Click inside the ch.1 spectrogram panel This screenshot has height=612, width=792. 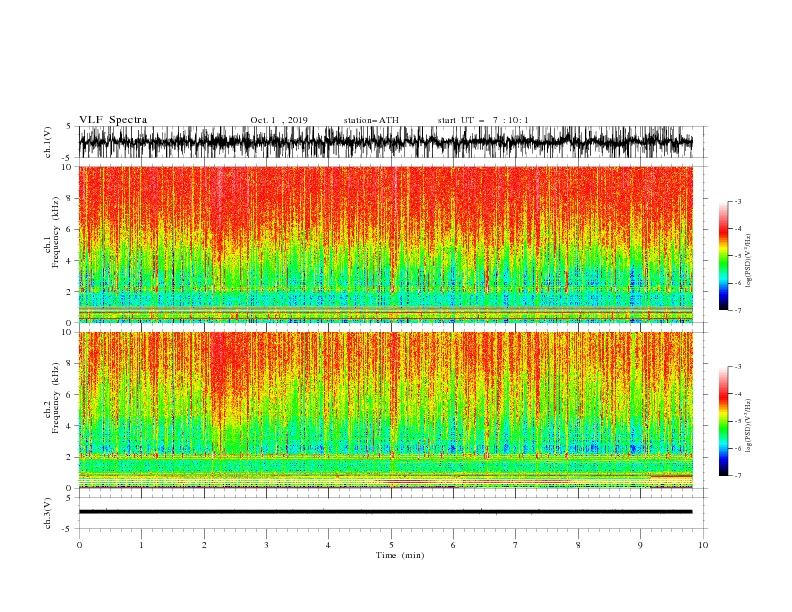tap(385, 244)
